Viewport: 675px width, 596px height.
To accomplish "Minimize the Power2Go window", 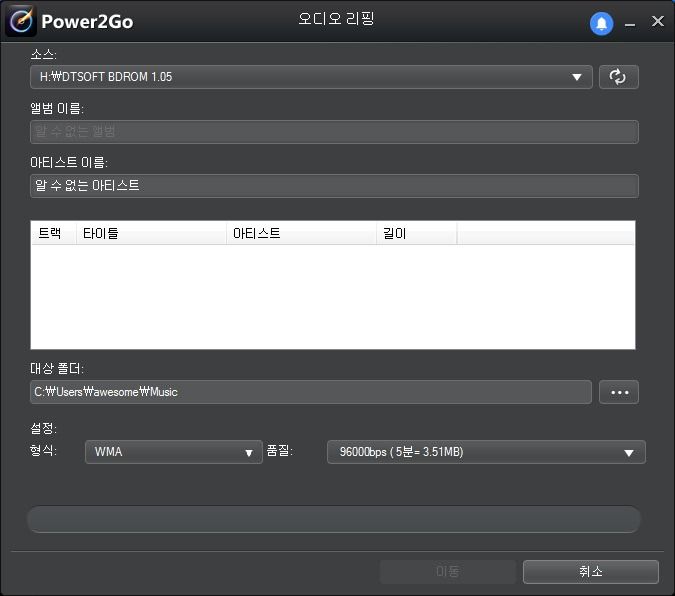I will point(630,23).
